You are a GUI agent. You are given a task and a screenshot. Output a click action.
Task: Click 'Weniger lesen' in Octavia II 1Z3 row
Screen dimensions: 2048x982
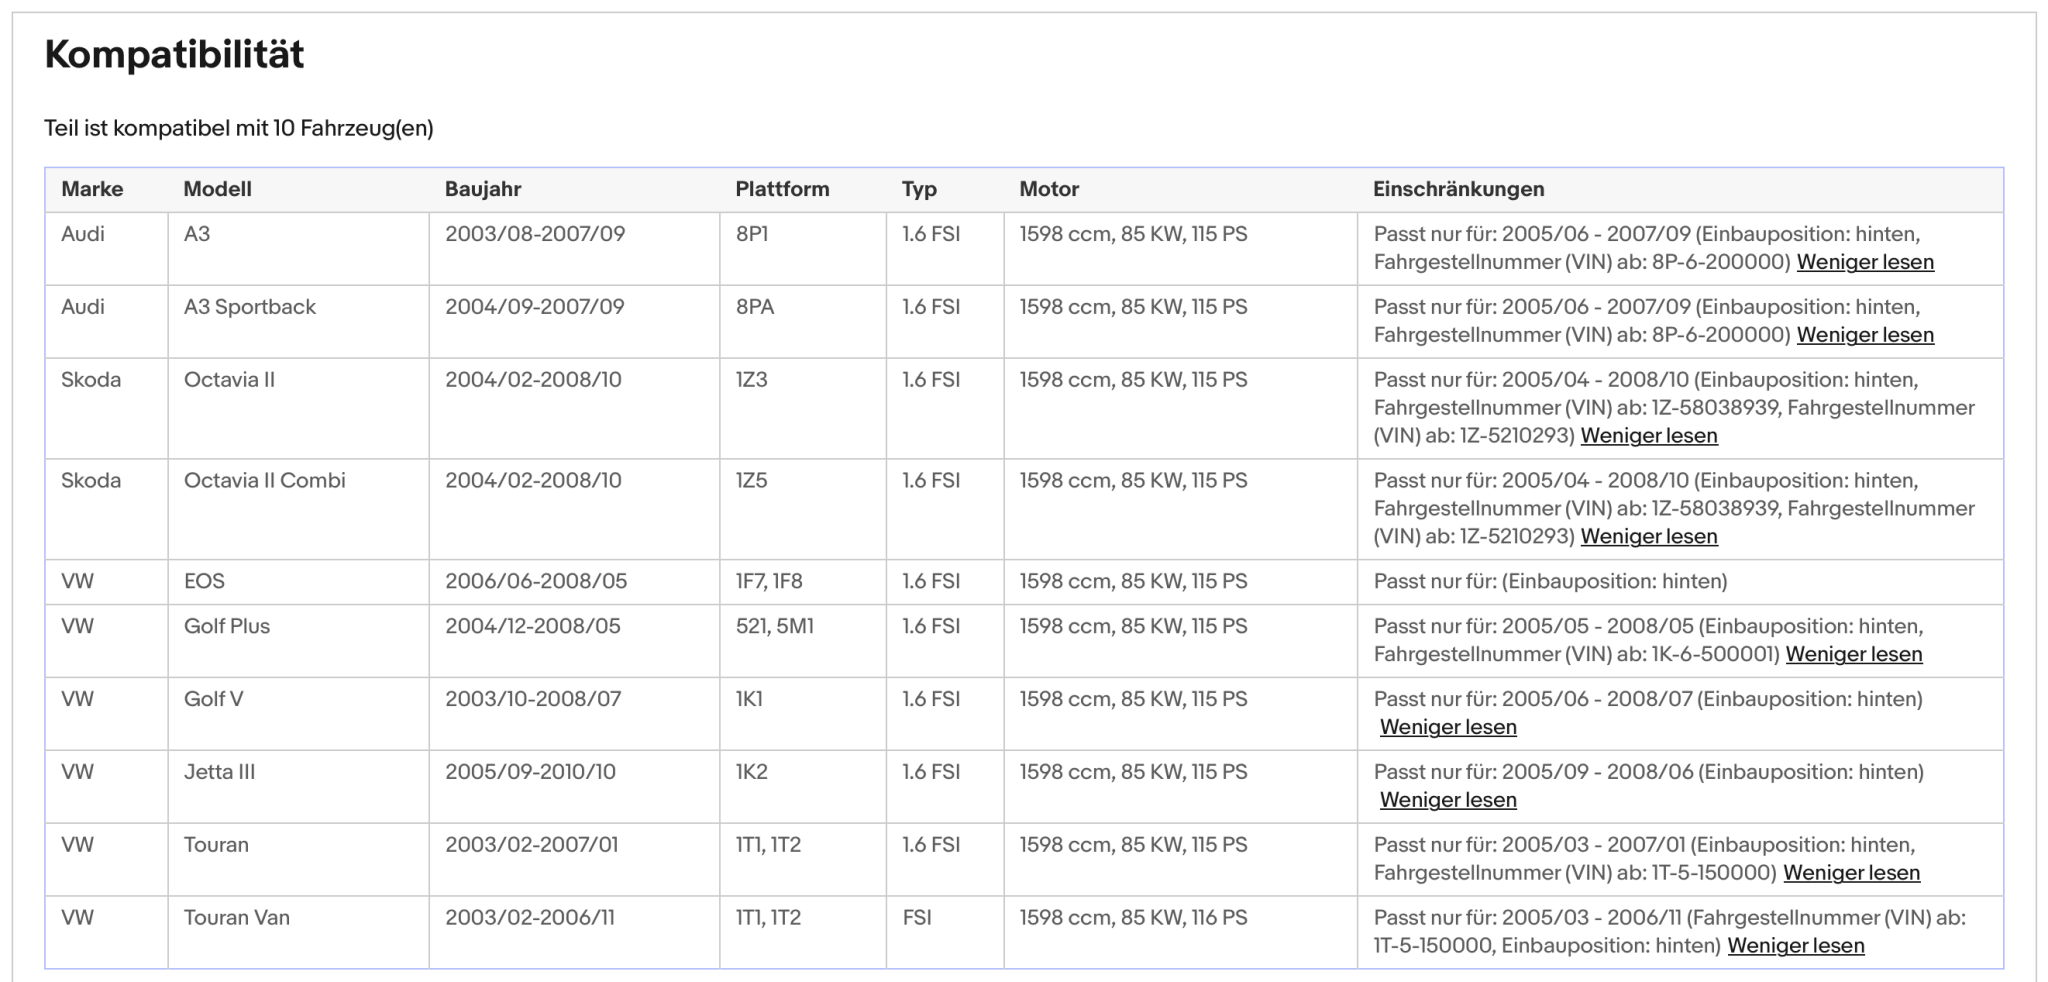click(x=1649, y=436)
